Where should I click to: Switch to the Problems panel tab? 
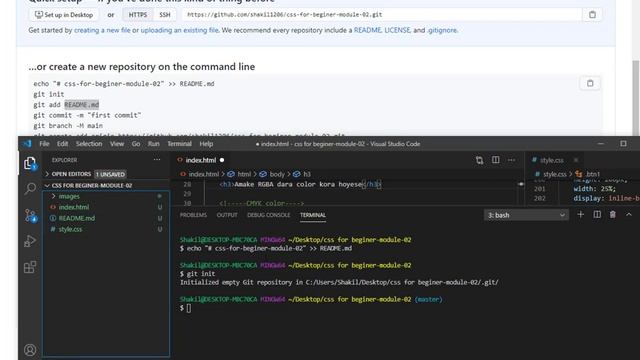pos(193,215)
